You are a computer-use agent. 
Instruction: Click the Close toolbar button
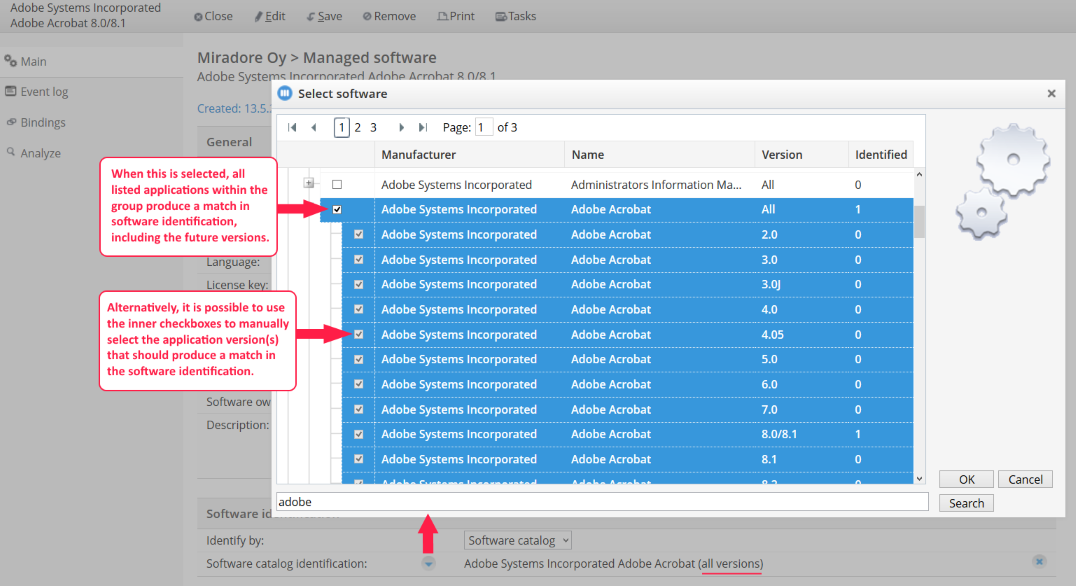213,16
